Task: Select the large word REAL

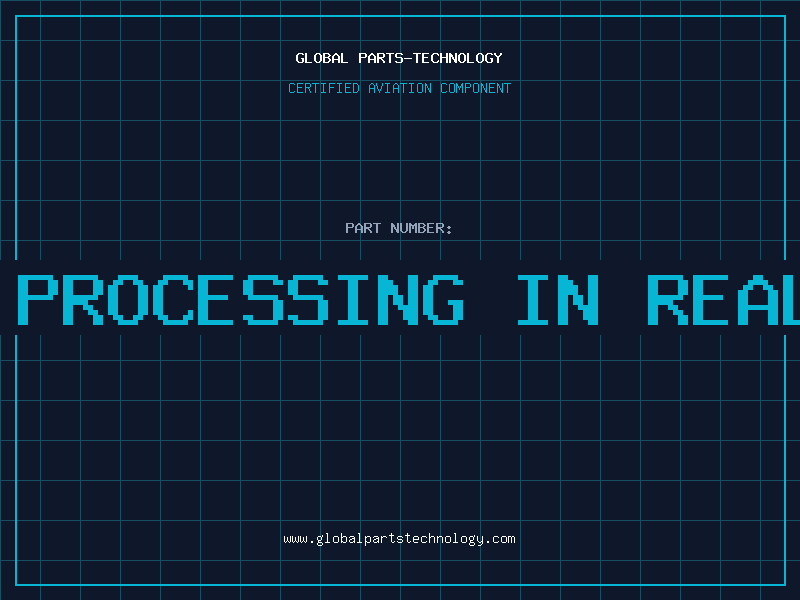Action: [724, 299]
